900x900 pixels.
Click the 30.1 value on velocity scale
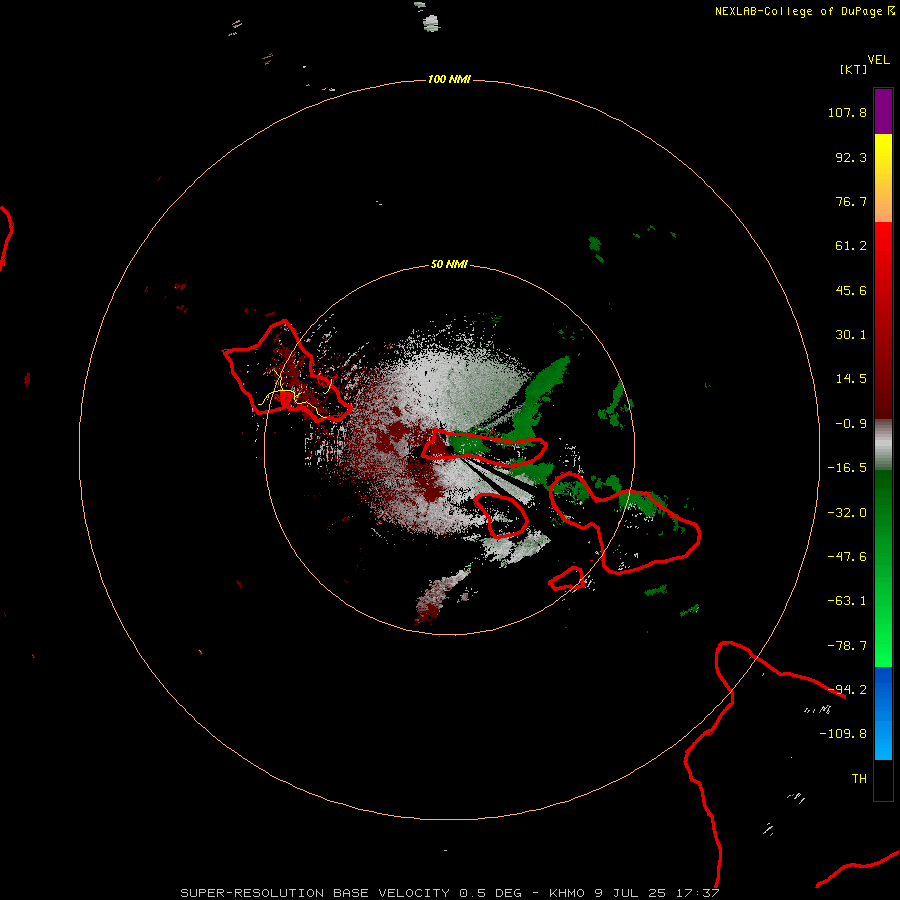tap(851, 335)
